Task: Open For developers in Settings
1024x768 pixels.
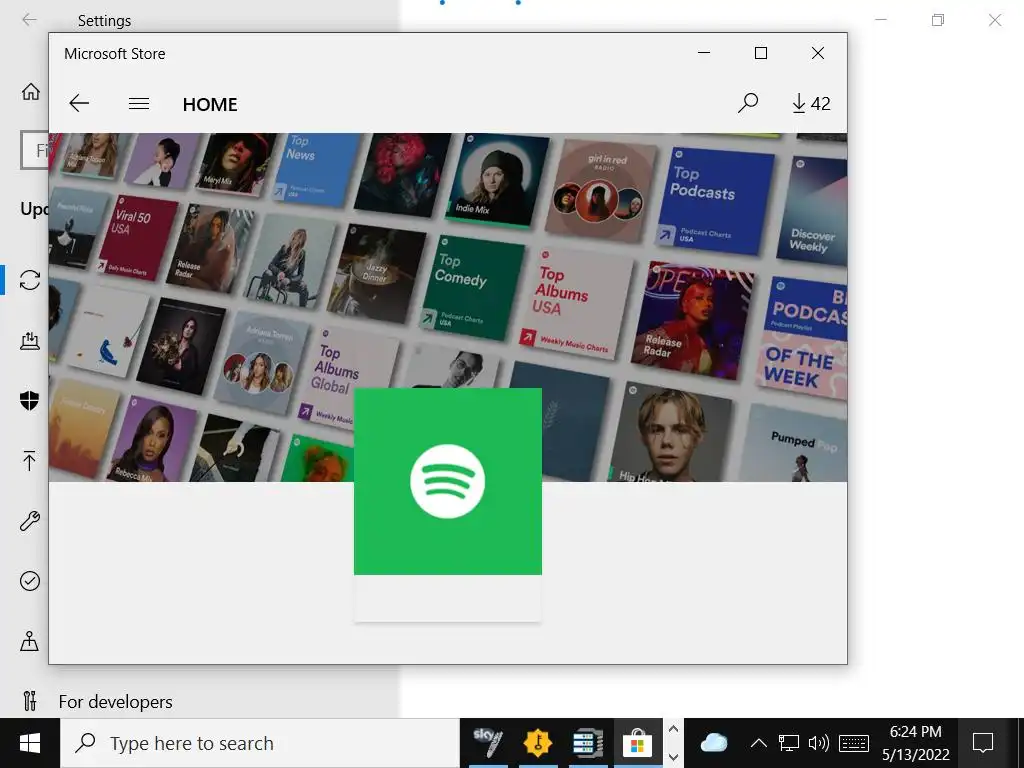Action: point(116,701)
